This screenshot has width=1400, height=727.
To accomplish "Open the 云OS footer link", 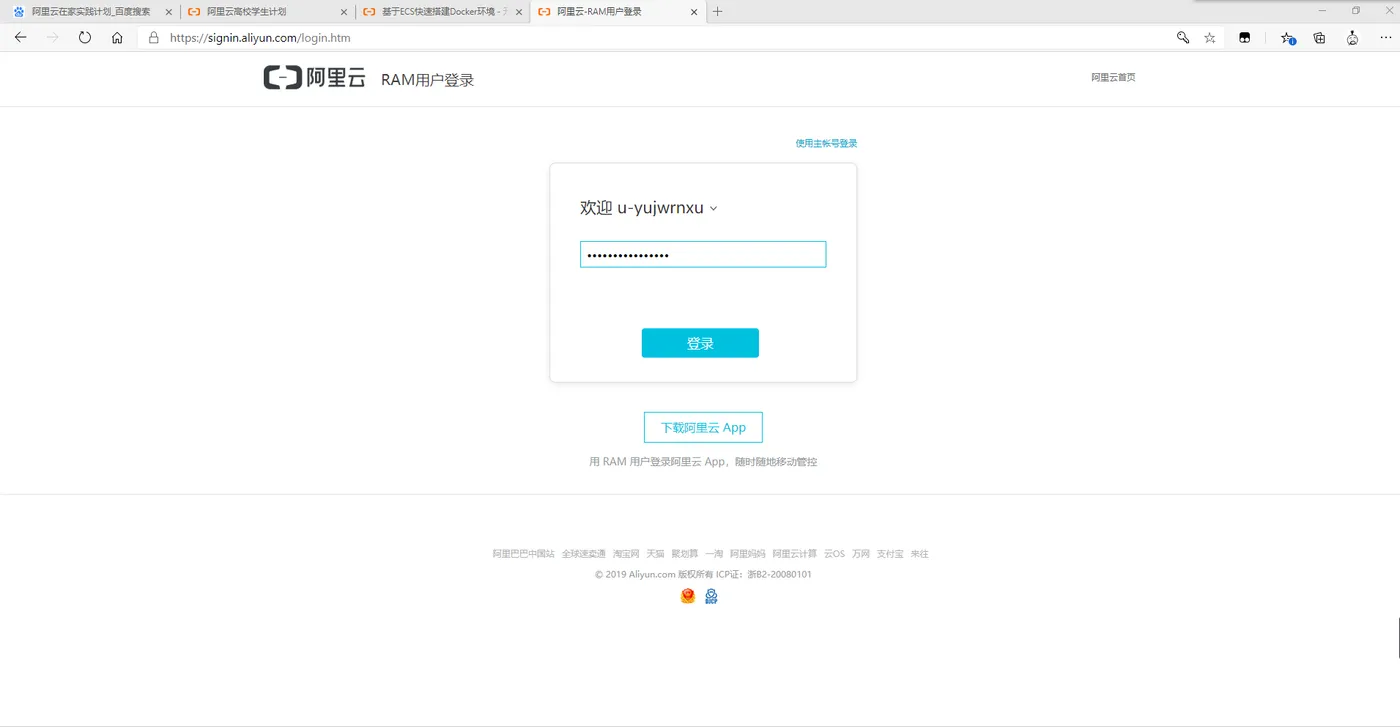I will [x=834, y=554].
